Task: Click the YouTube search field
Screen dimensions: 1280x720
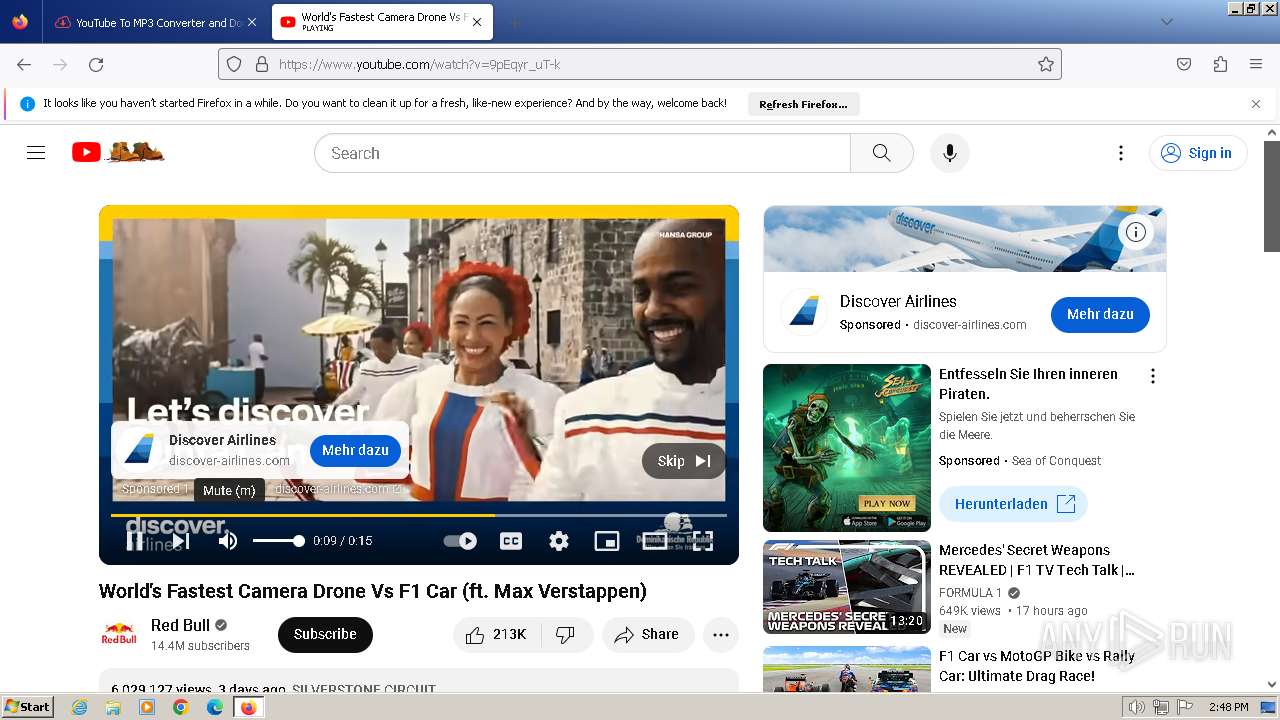Action: click(x=582, y=153)
